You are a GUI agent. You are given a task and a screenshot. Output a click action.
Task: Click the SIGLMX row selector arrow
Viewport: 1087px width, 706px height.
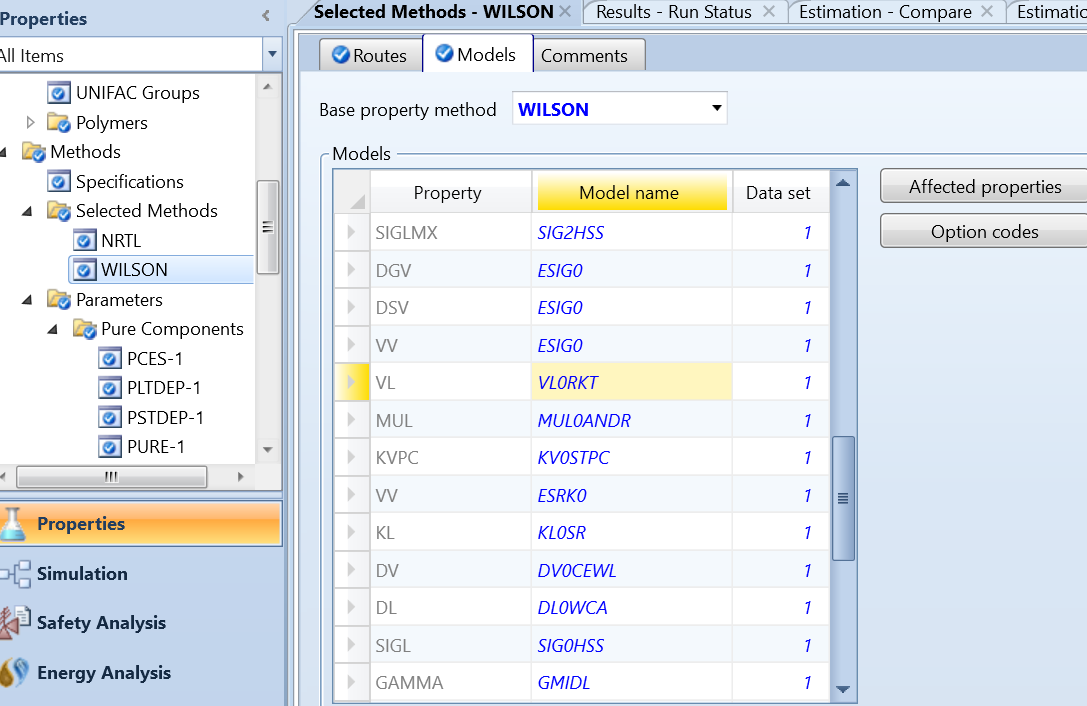click(x=351, y=232)
